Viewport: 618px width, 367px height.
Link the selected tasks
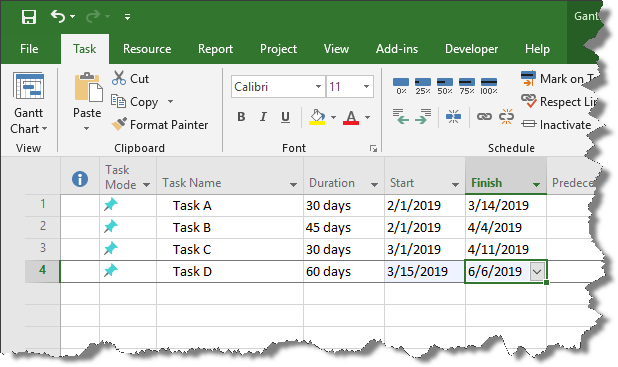484,117
